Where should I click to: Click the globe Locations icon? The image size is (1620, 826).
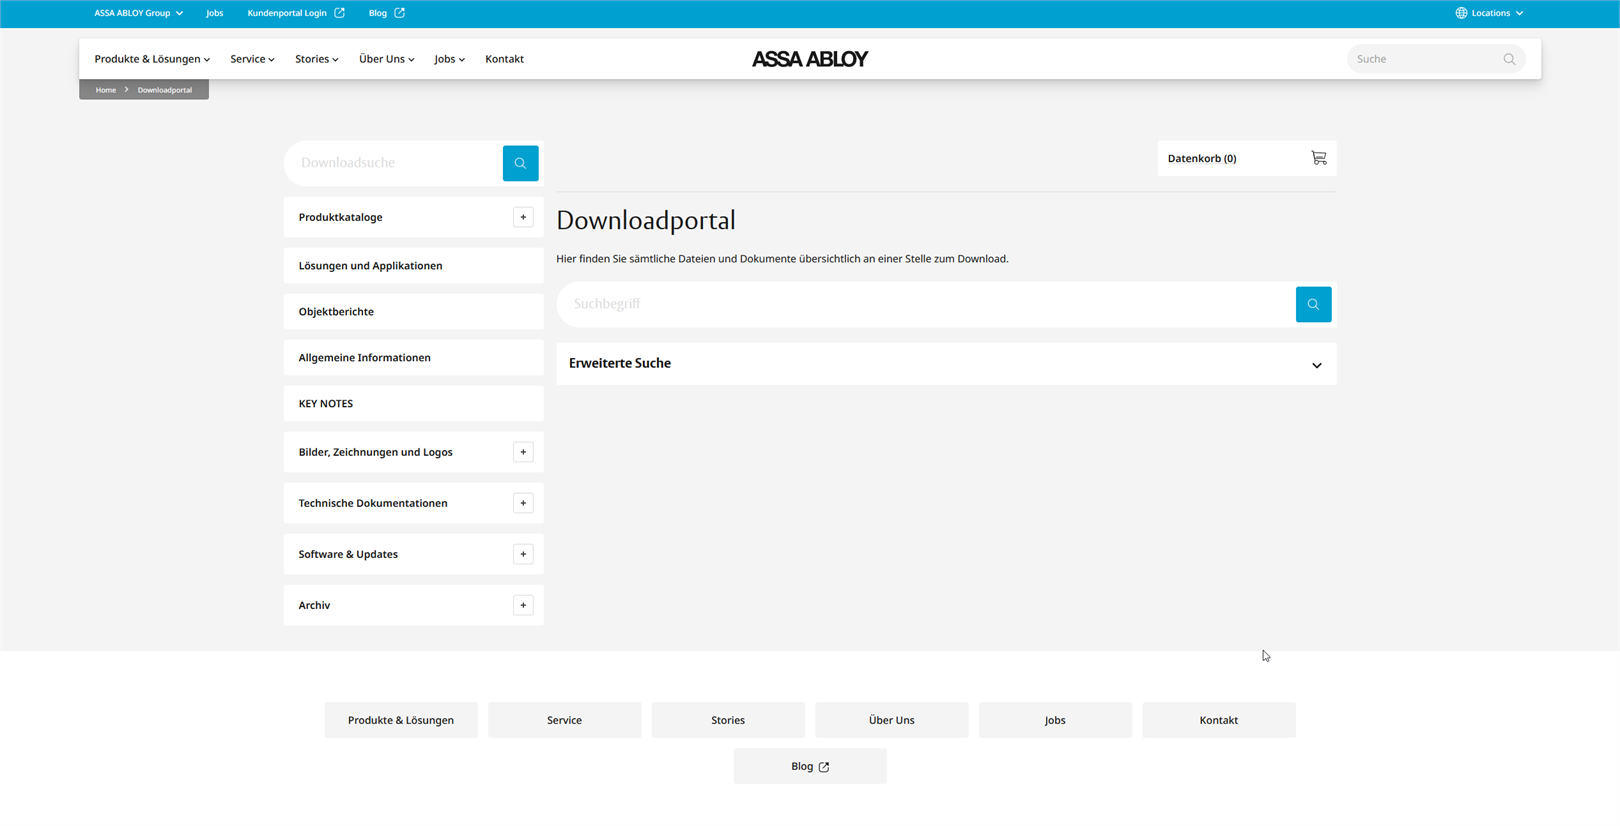pyautogui.click(x=1461, y=13)
